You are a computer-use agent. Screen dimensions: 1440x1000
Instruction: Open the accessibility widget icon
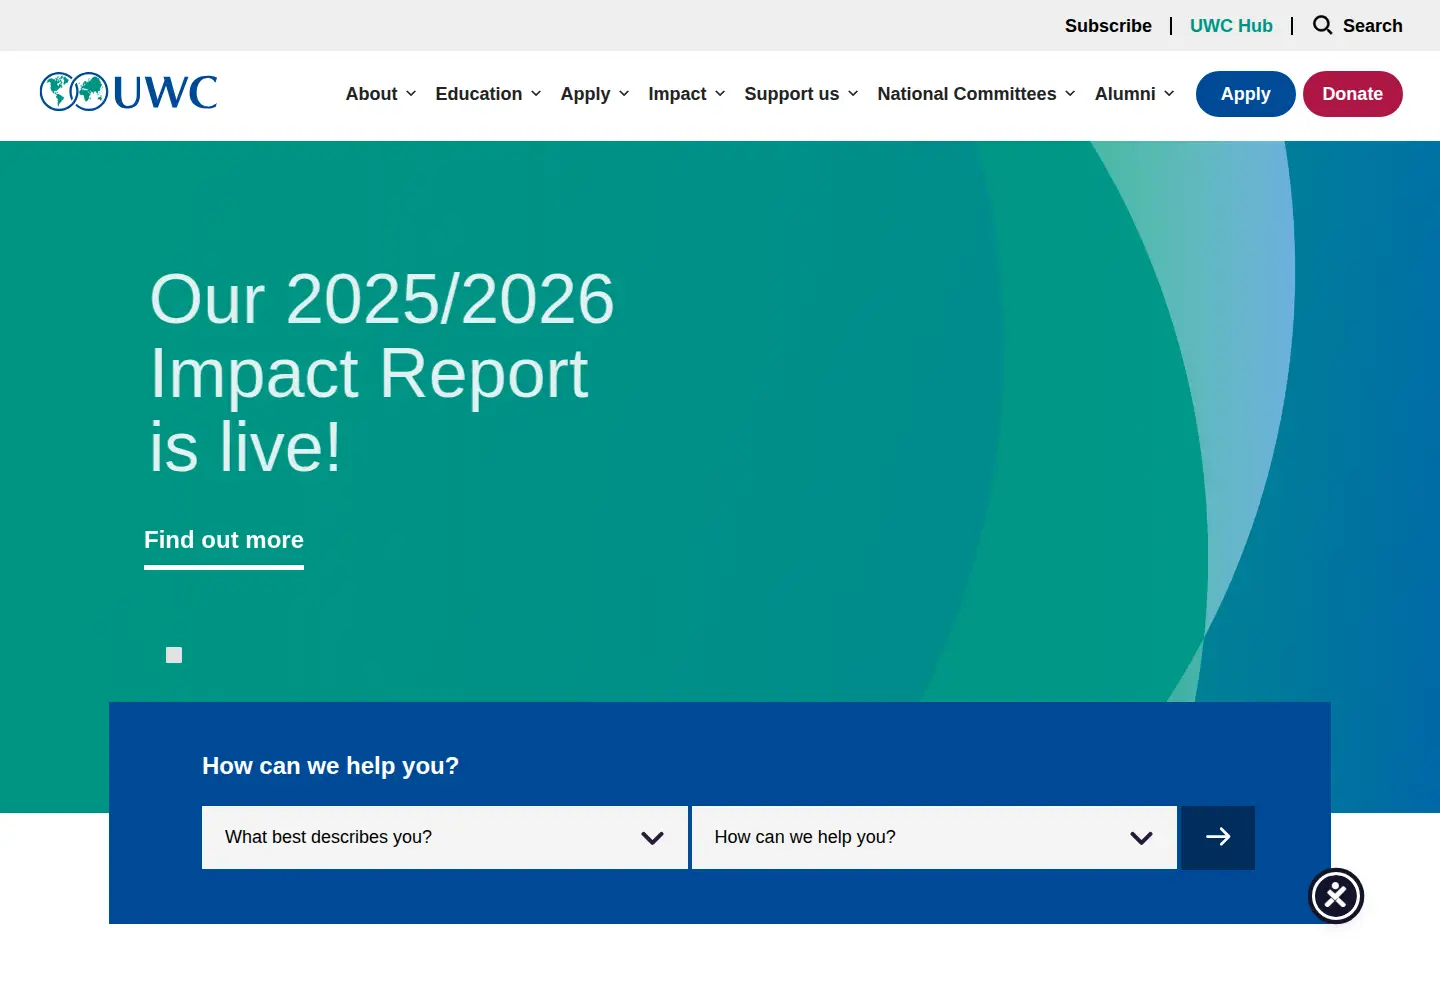tap(1336, 896)
